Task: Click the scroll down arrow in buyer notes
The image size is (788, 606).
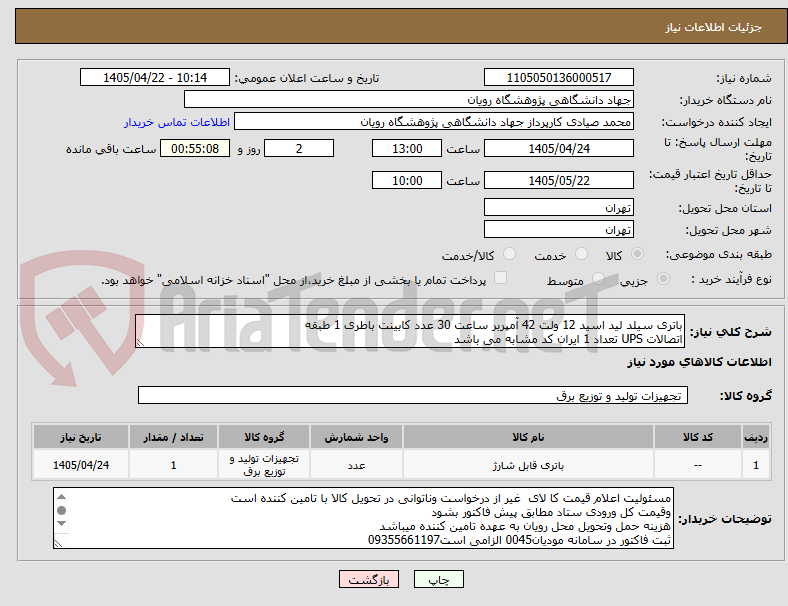Action: pyautogui.click(x=61, y=524)
